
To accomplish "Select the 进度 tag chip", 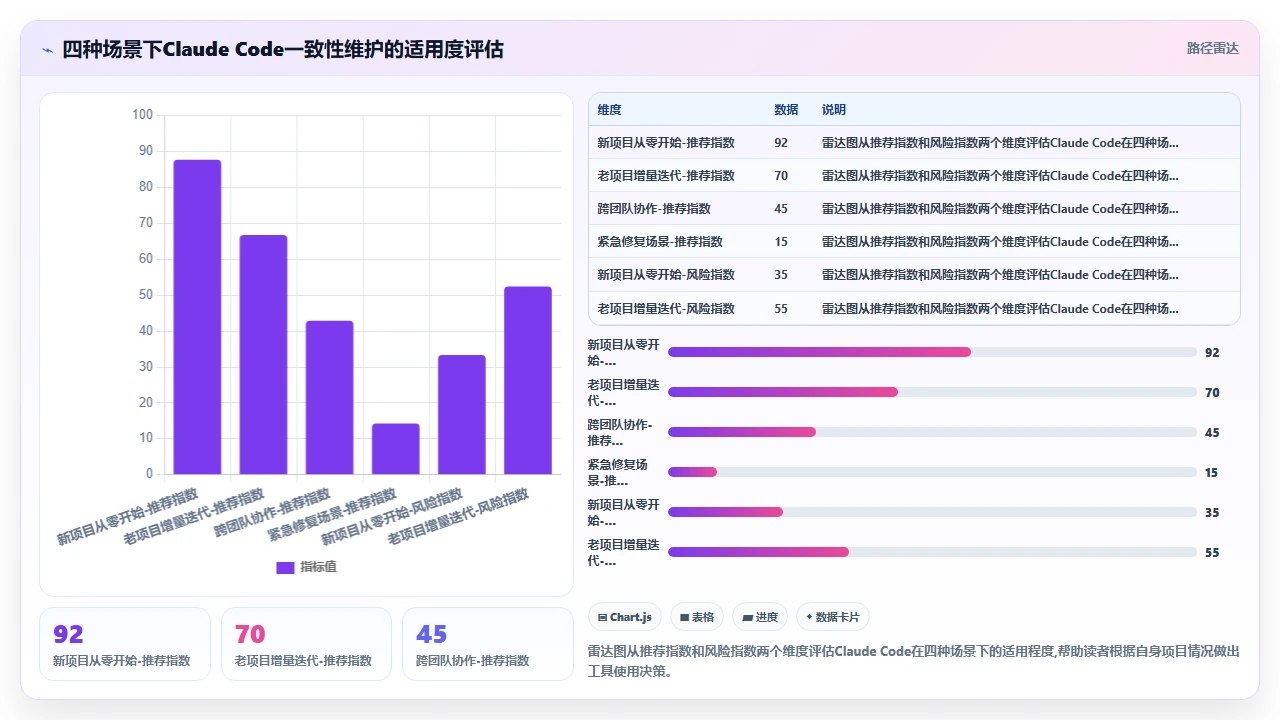I will 760,617.
